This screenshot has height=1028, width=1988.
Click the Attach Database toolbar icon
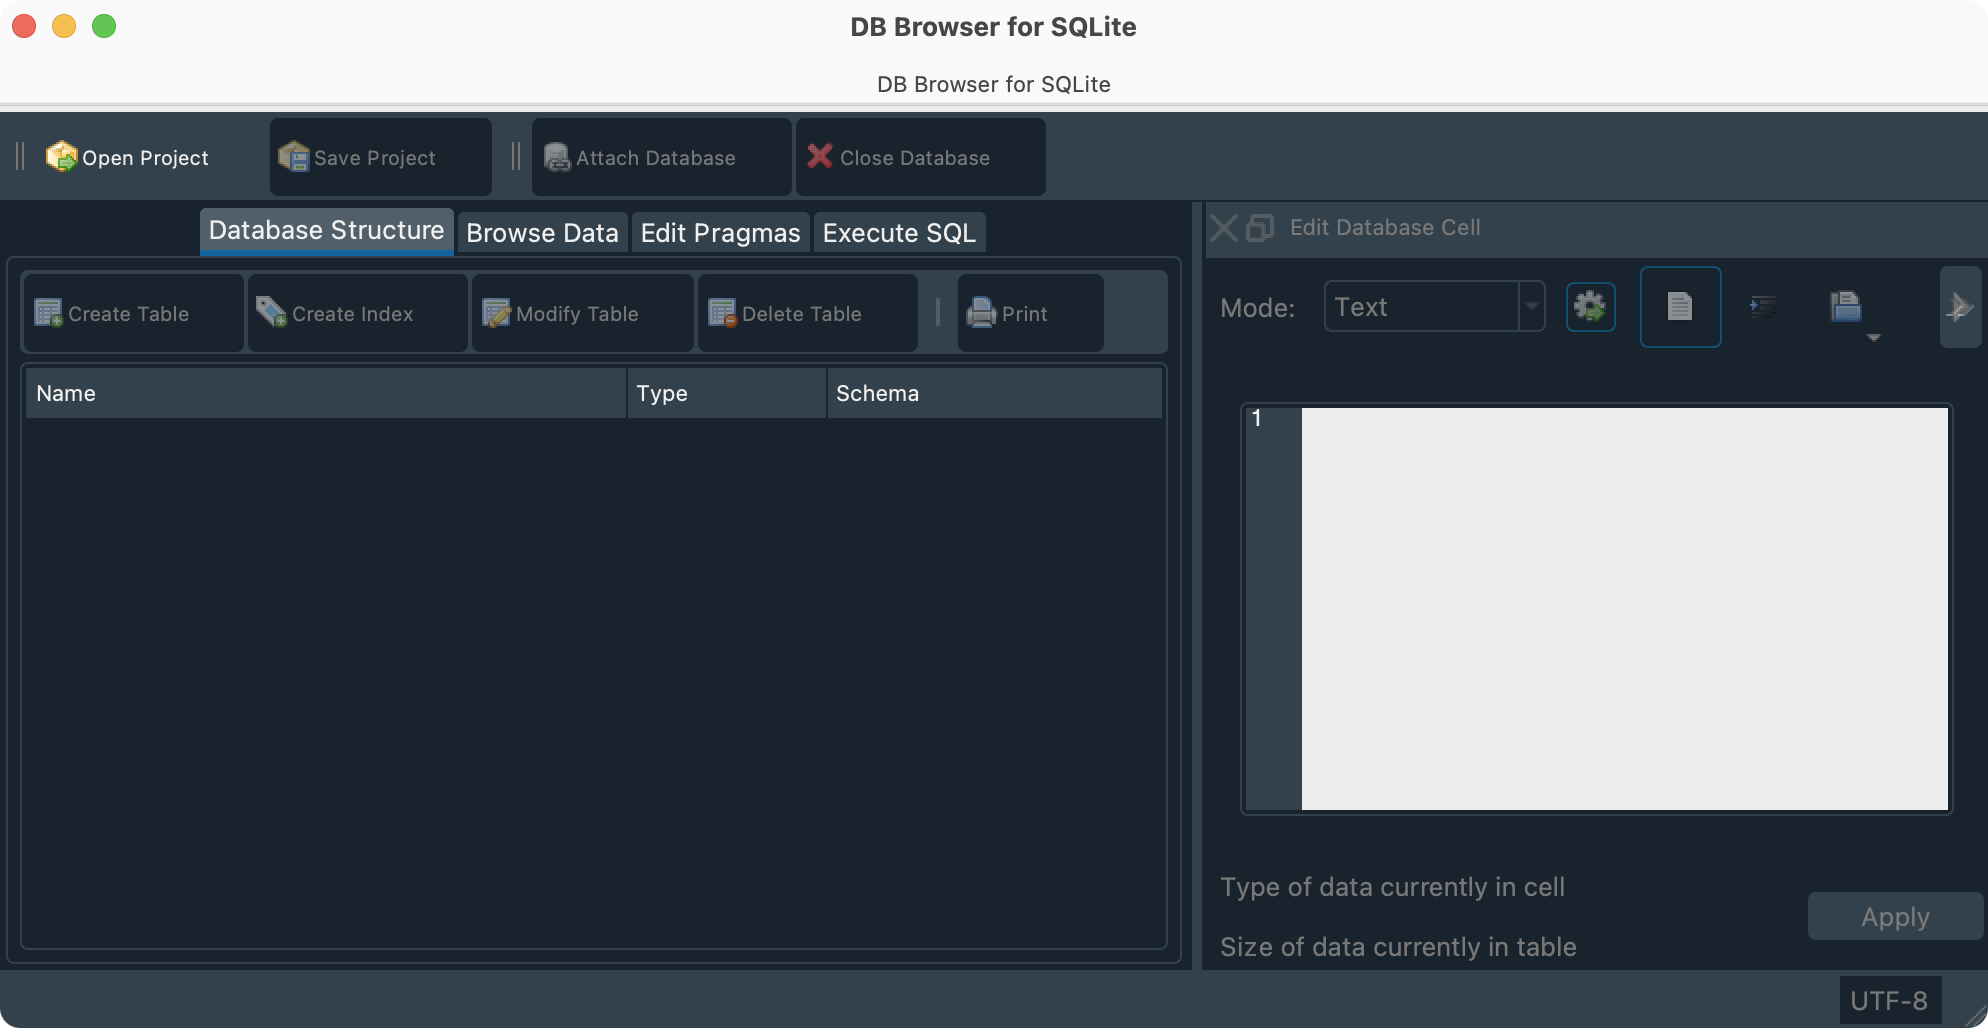[x=557, y=157]
